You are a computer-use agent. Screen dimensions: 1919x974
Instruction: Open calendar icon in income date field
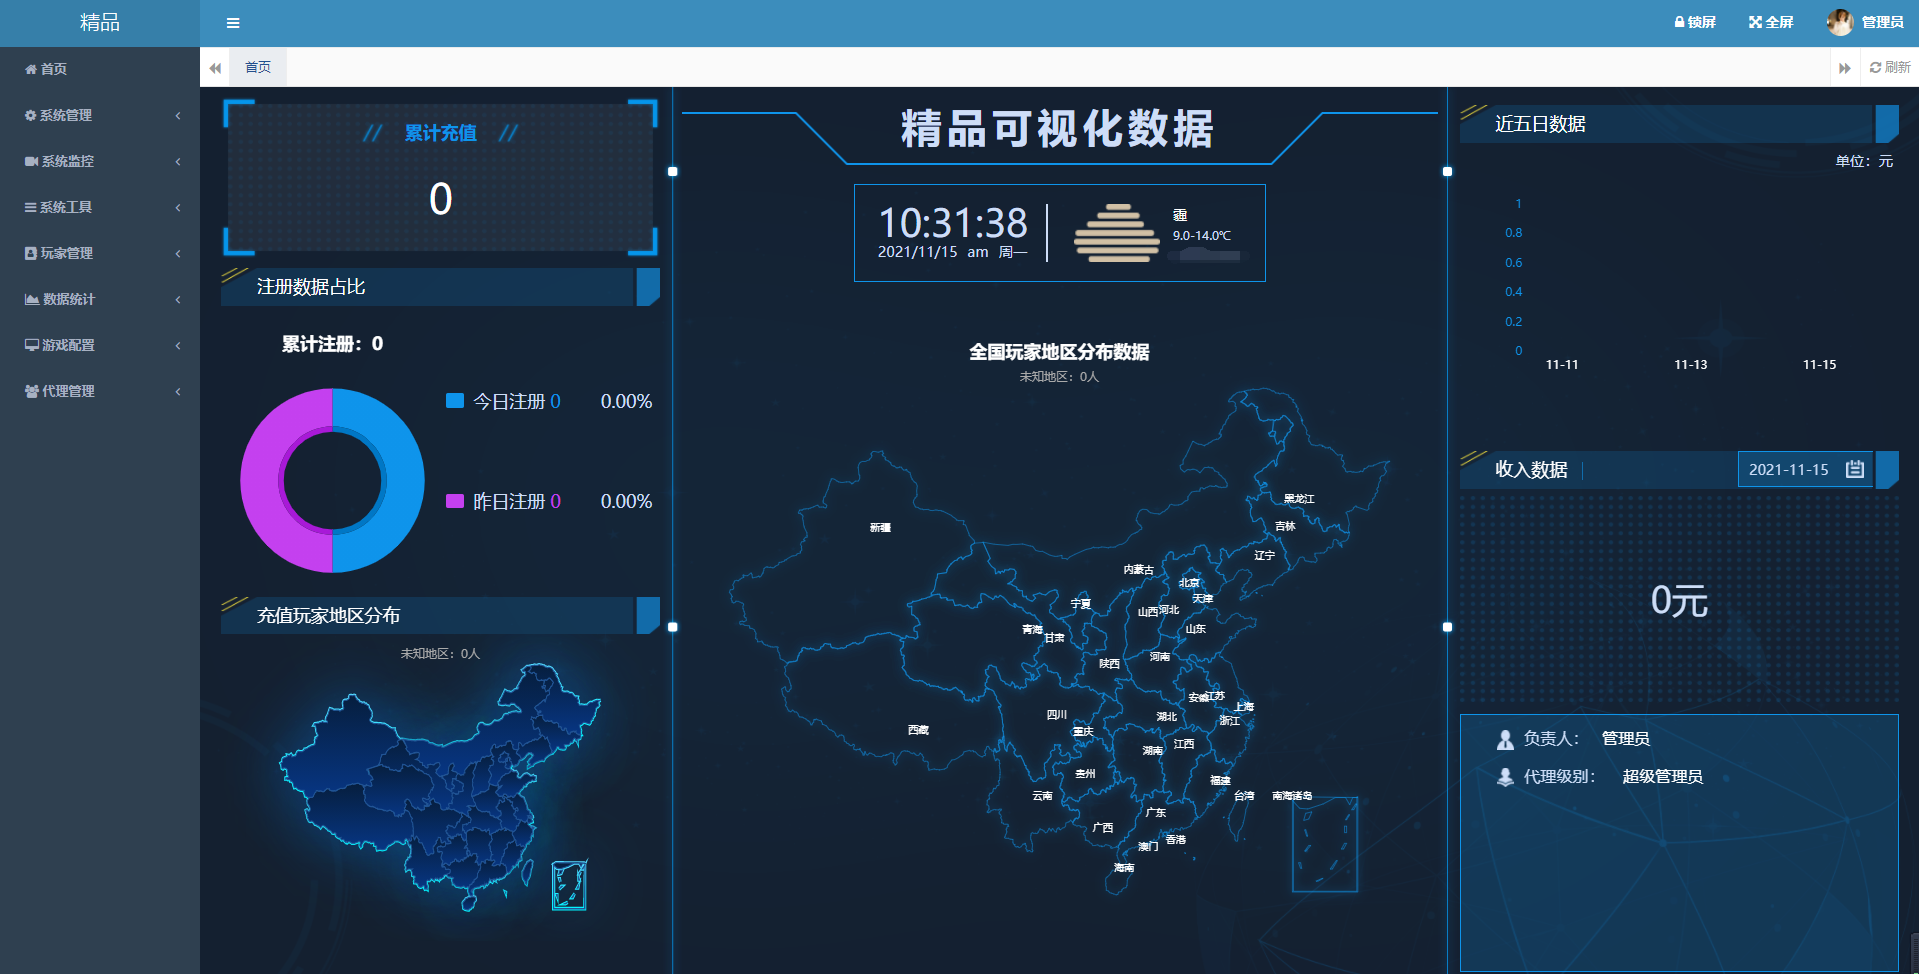pos(1855,469)
